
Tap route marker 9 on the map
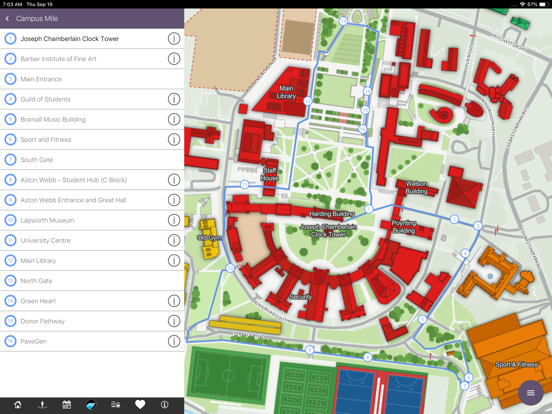click(x=309, y=350)
